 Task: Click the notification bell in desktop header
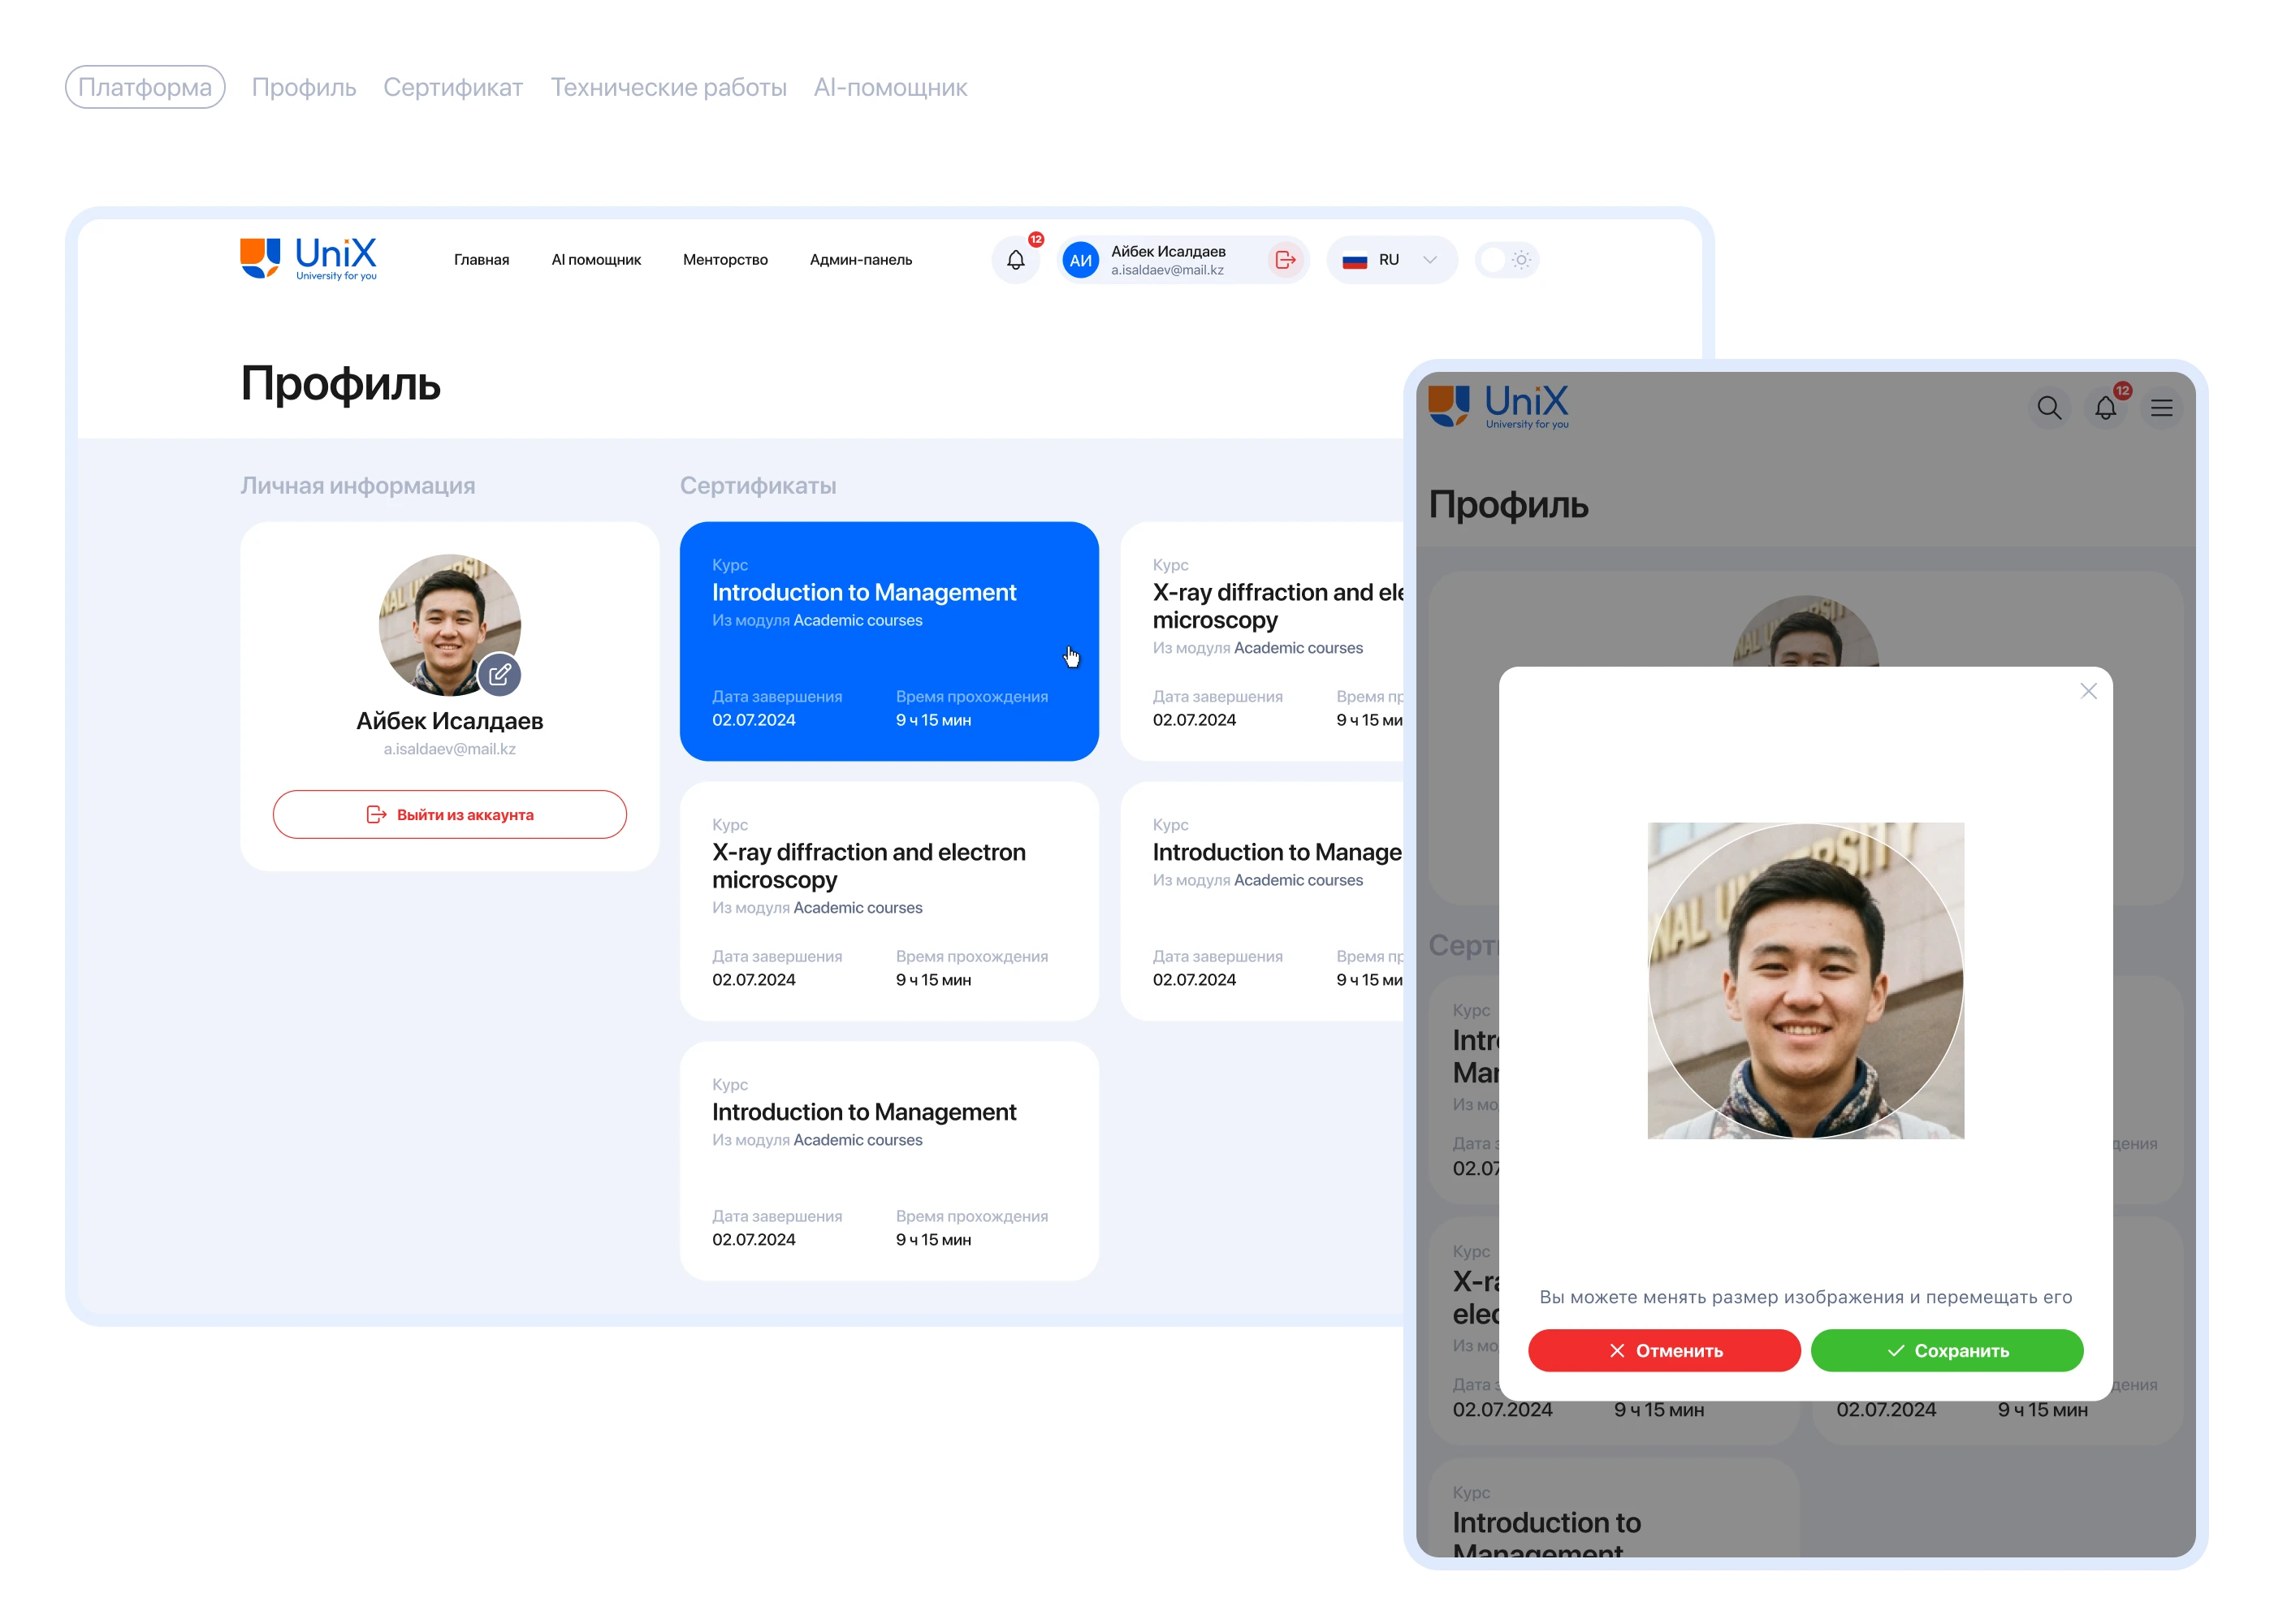click(1015, 260)
